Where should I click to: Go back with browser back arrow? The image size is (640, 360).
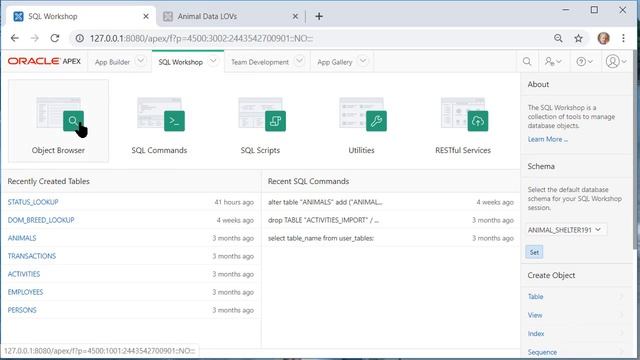point(15,38)
